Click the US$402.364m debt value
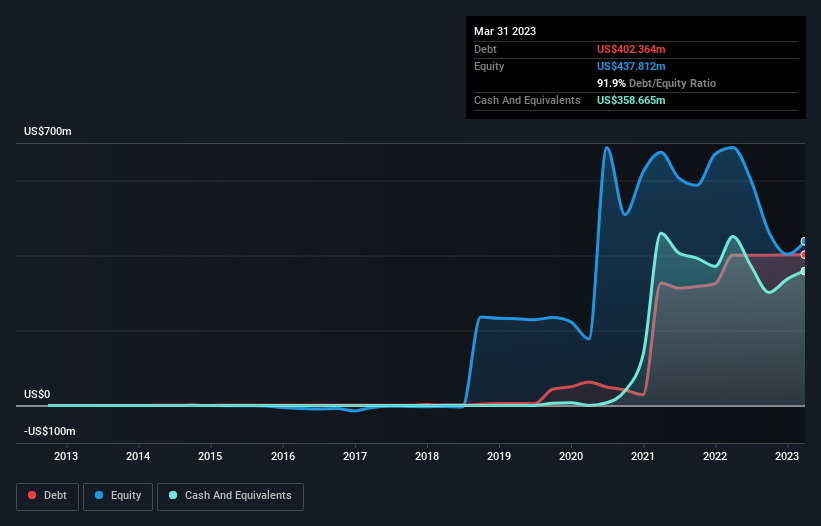The width and height of the screenshot is (821, 526). 631,49
